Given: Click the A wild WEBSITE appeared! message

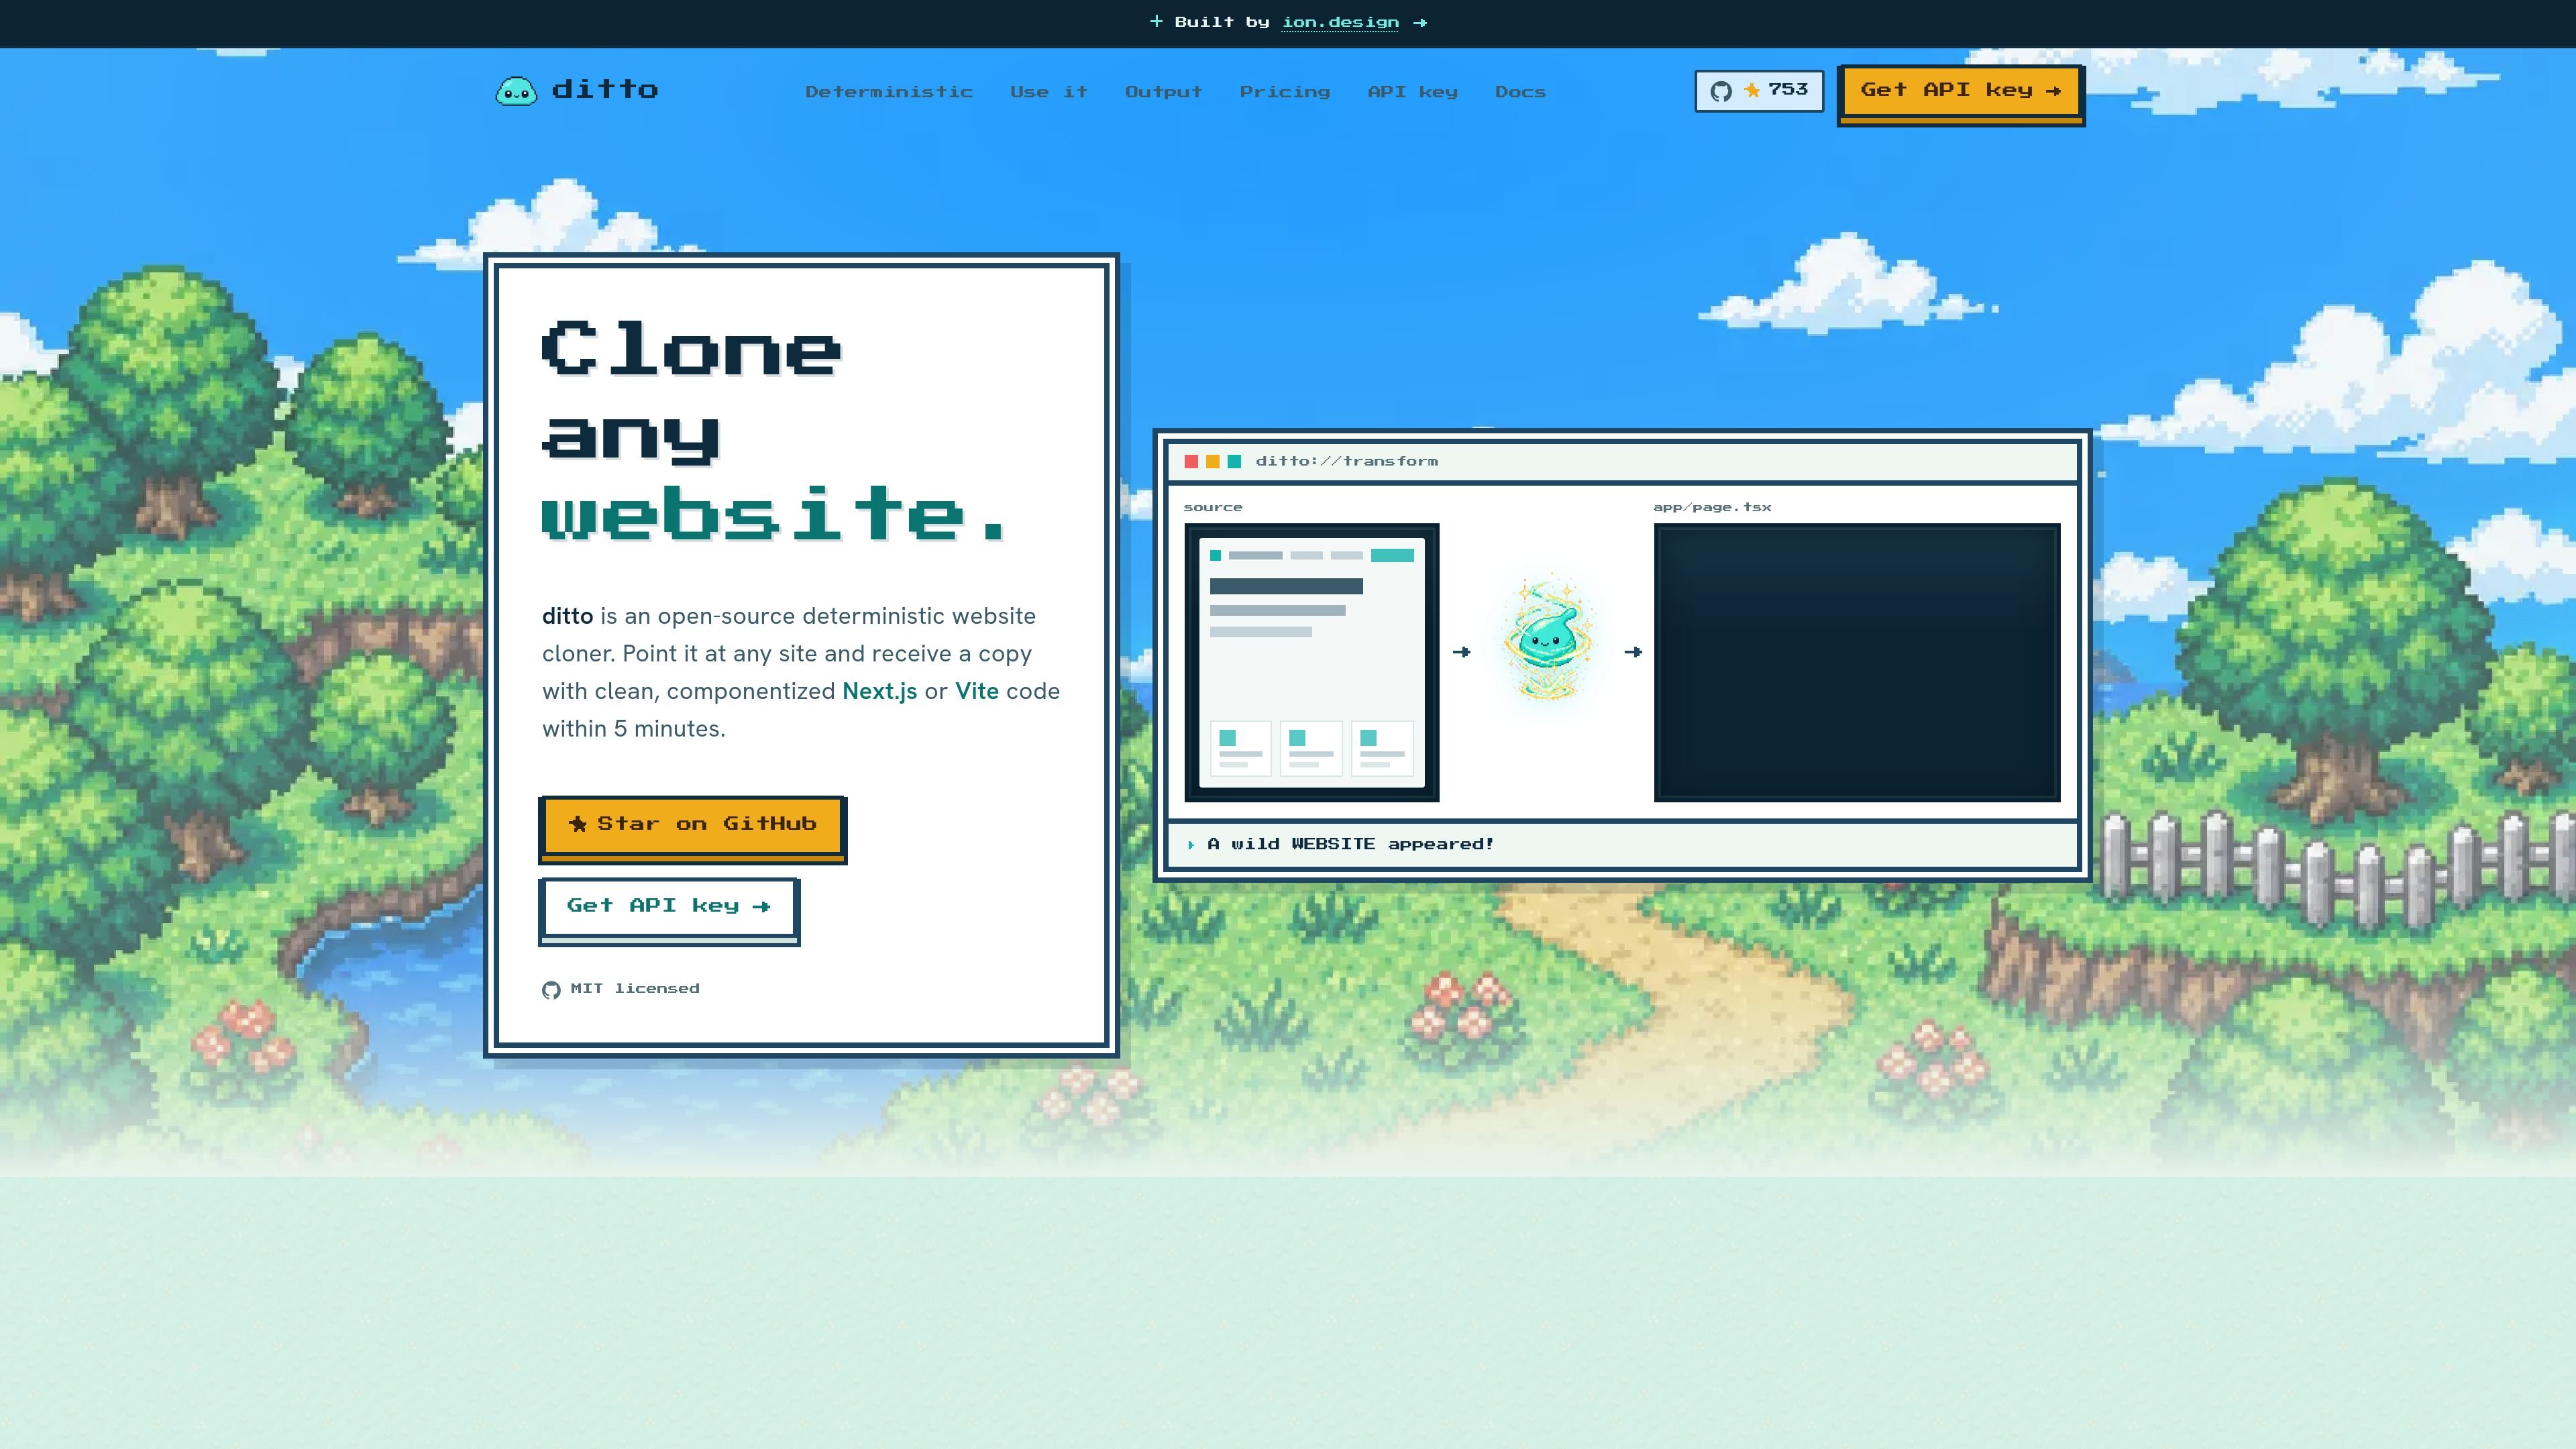Looking at the screenshot, I should 1350,844.
